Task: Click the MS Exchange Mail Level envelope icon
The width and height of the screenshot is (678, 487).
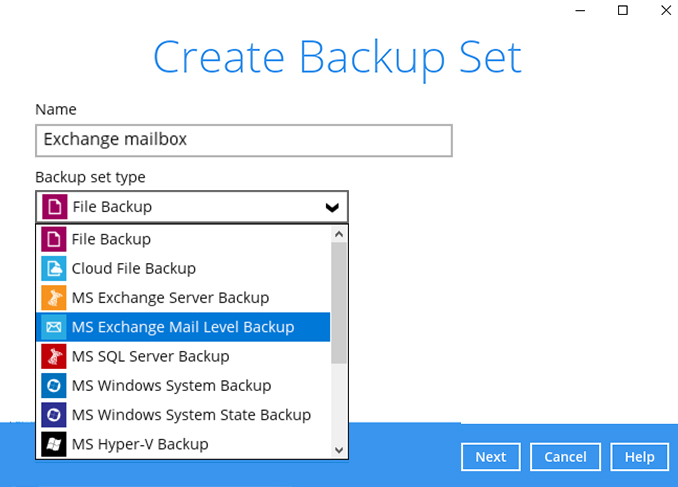Action: tap(54, 327)
